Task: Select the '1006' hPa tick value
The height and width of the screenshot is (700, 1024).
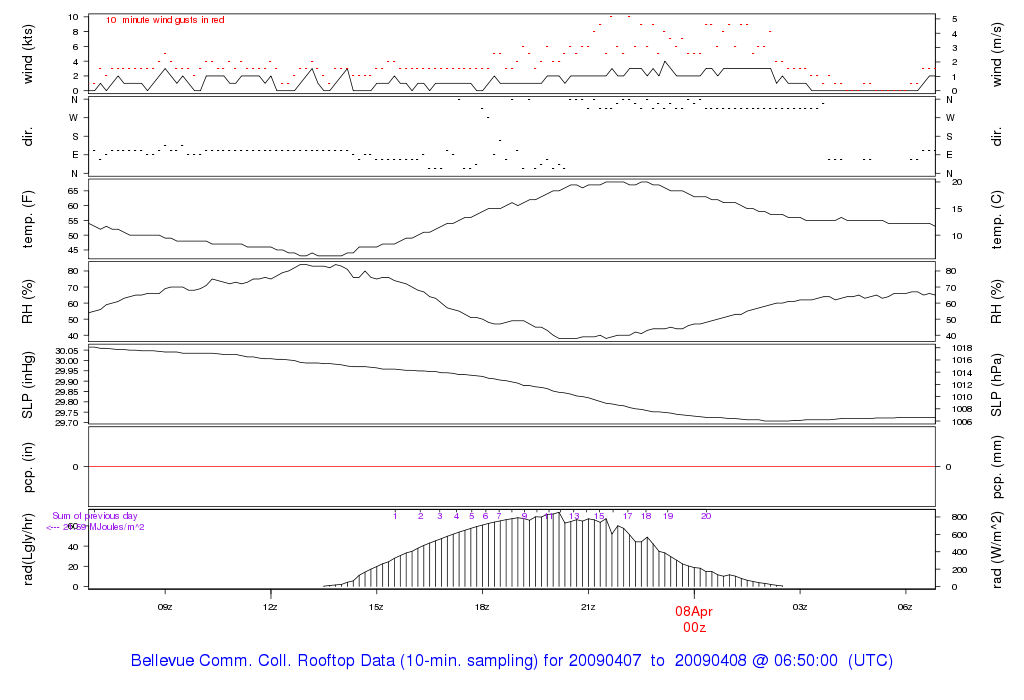Action: click(962, 422)
